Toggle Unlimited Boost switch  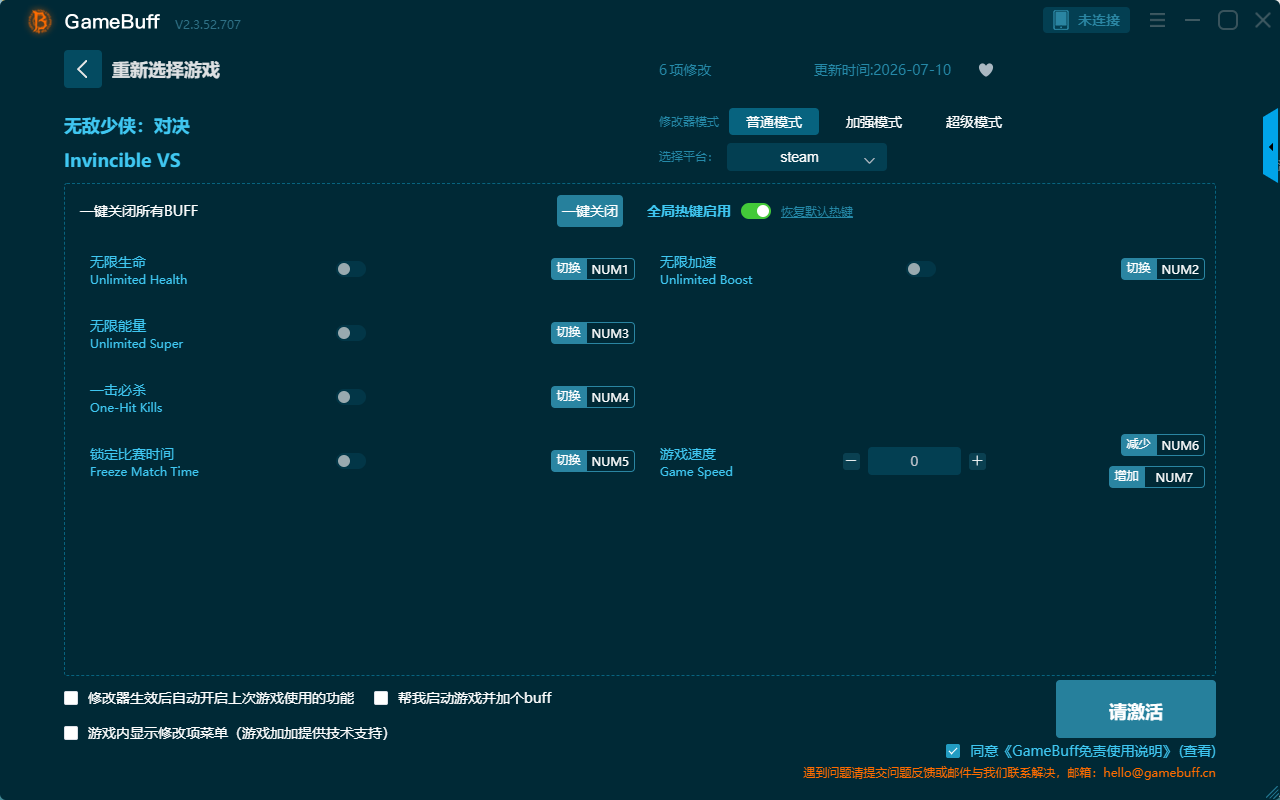pos(921,269)
